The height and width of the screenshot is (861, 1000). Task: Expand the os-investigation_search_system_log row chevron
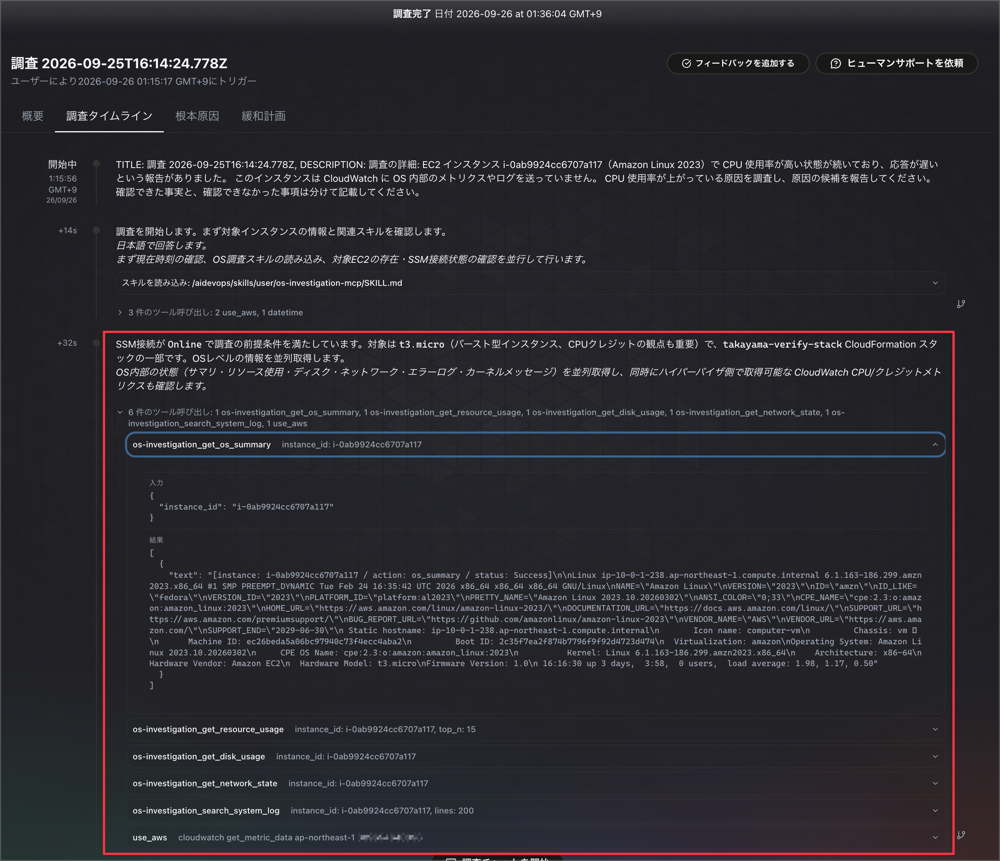(935, 811)
